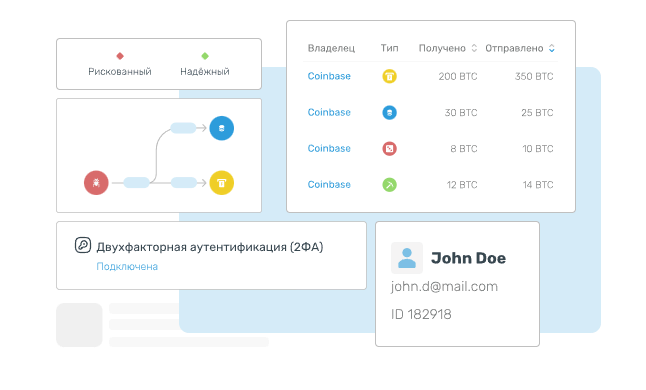Click the 14 BTC sent value

[538, 184]
